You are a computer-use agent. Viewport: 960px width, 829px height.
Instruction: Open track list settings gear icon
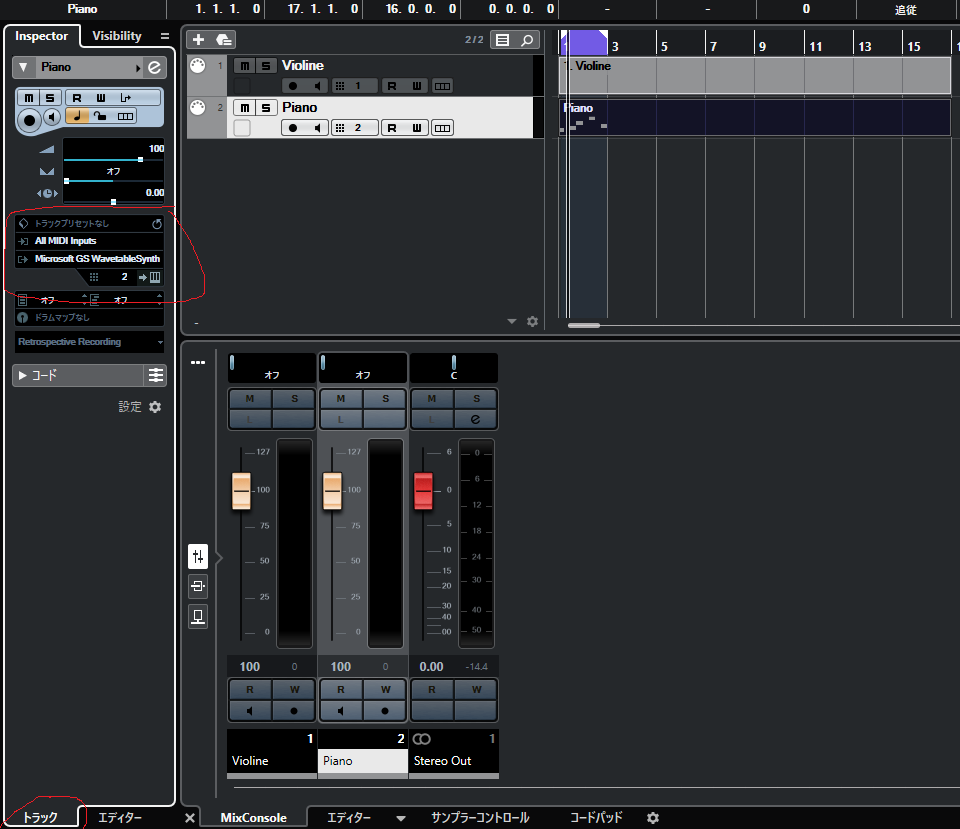(533, 321)
